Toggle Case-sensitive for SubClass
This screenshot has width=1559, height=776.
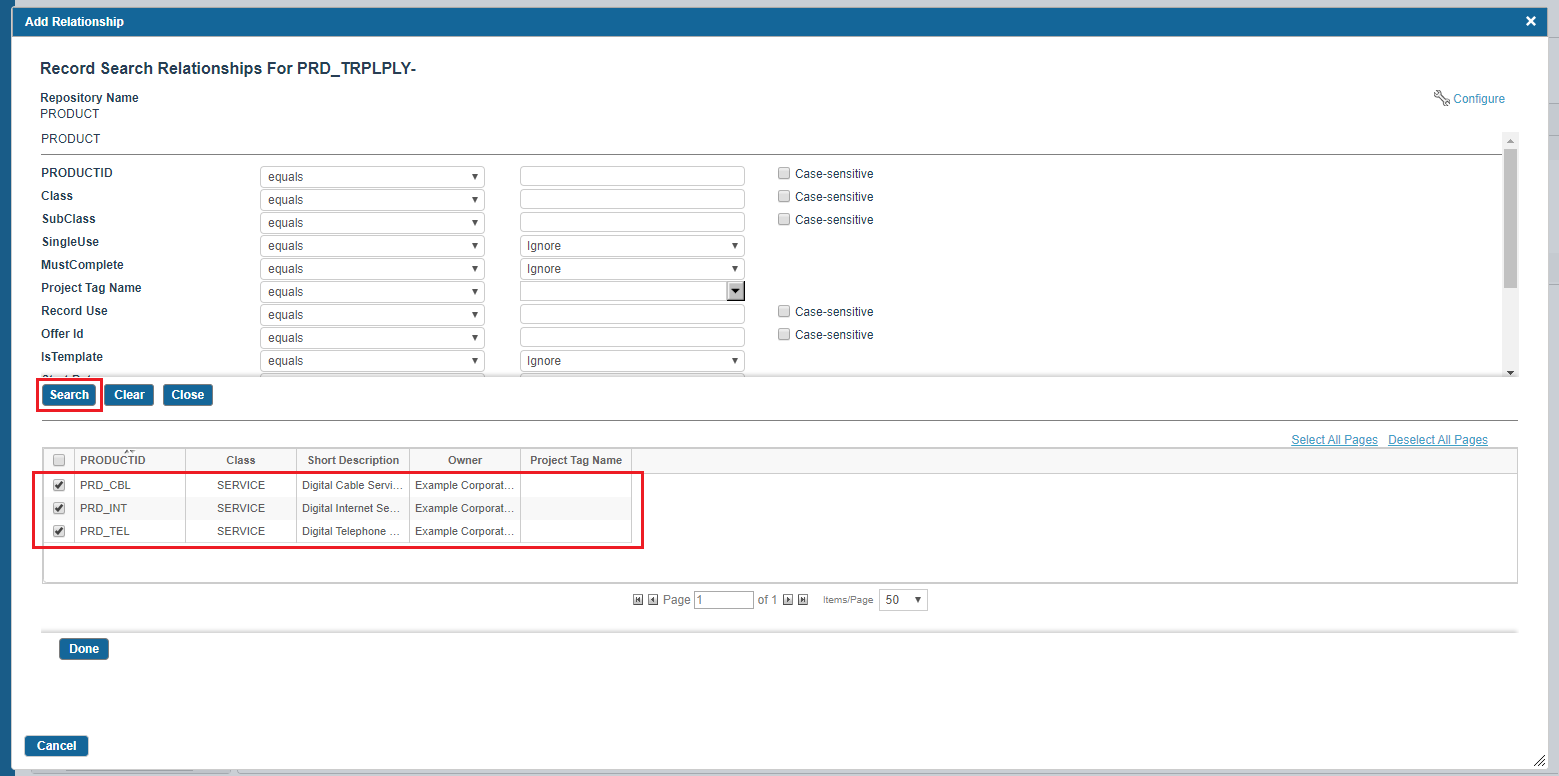(784, 219)
